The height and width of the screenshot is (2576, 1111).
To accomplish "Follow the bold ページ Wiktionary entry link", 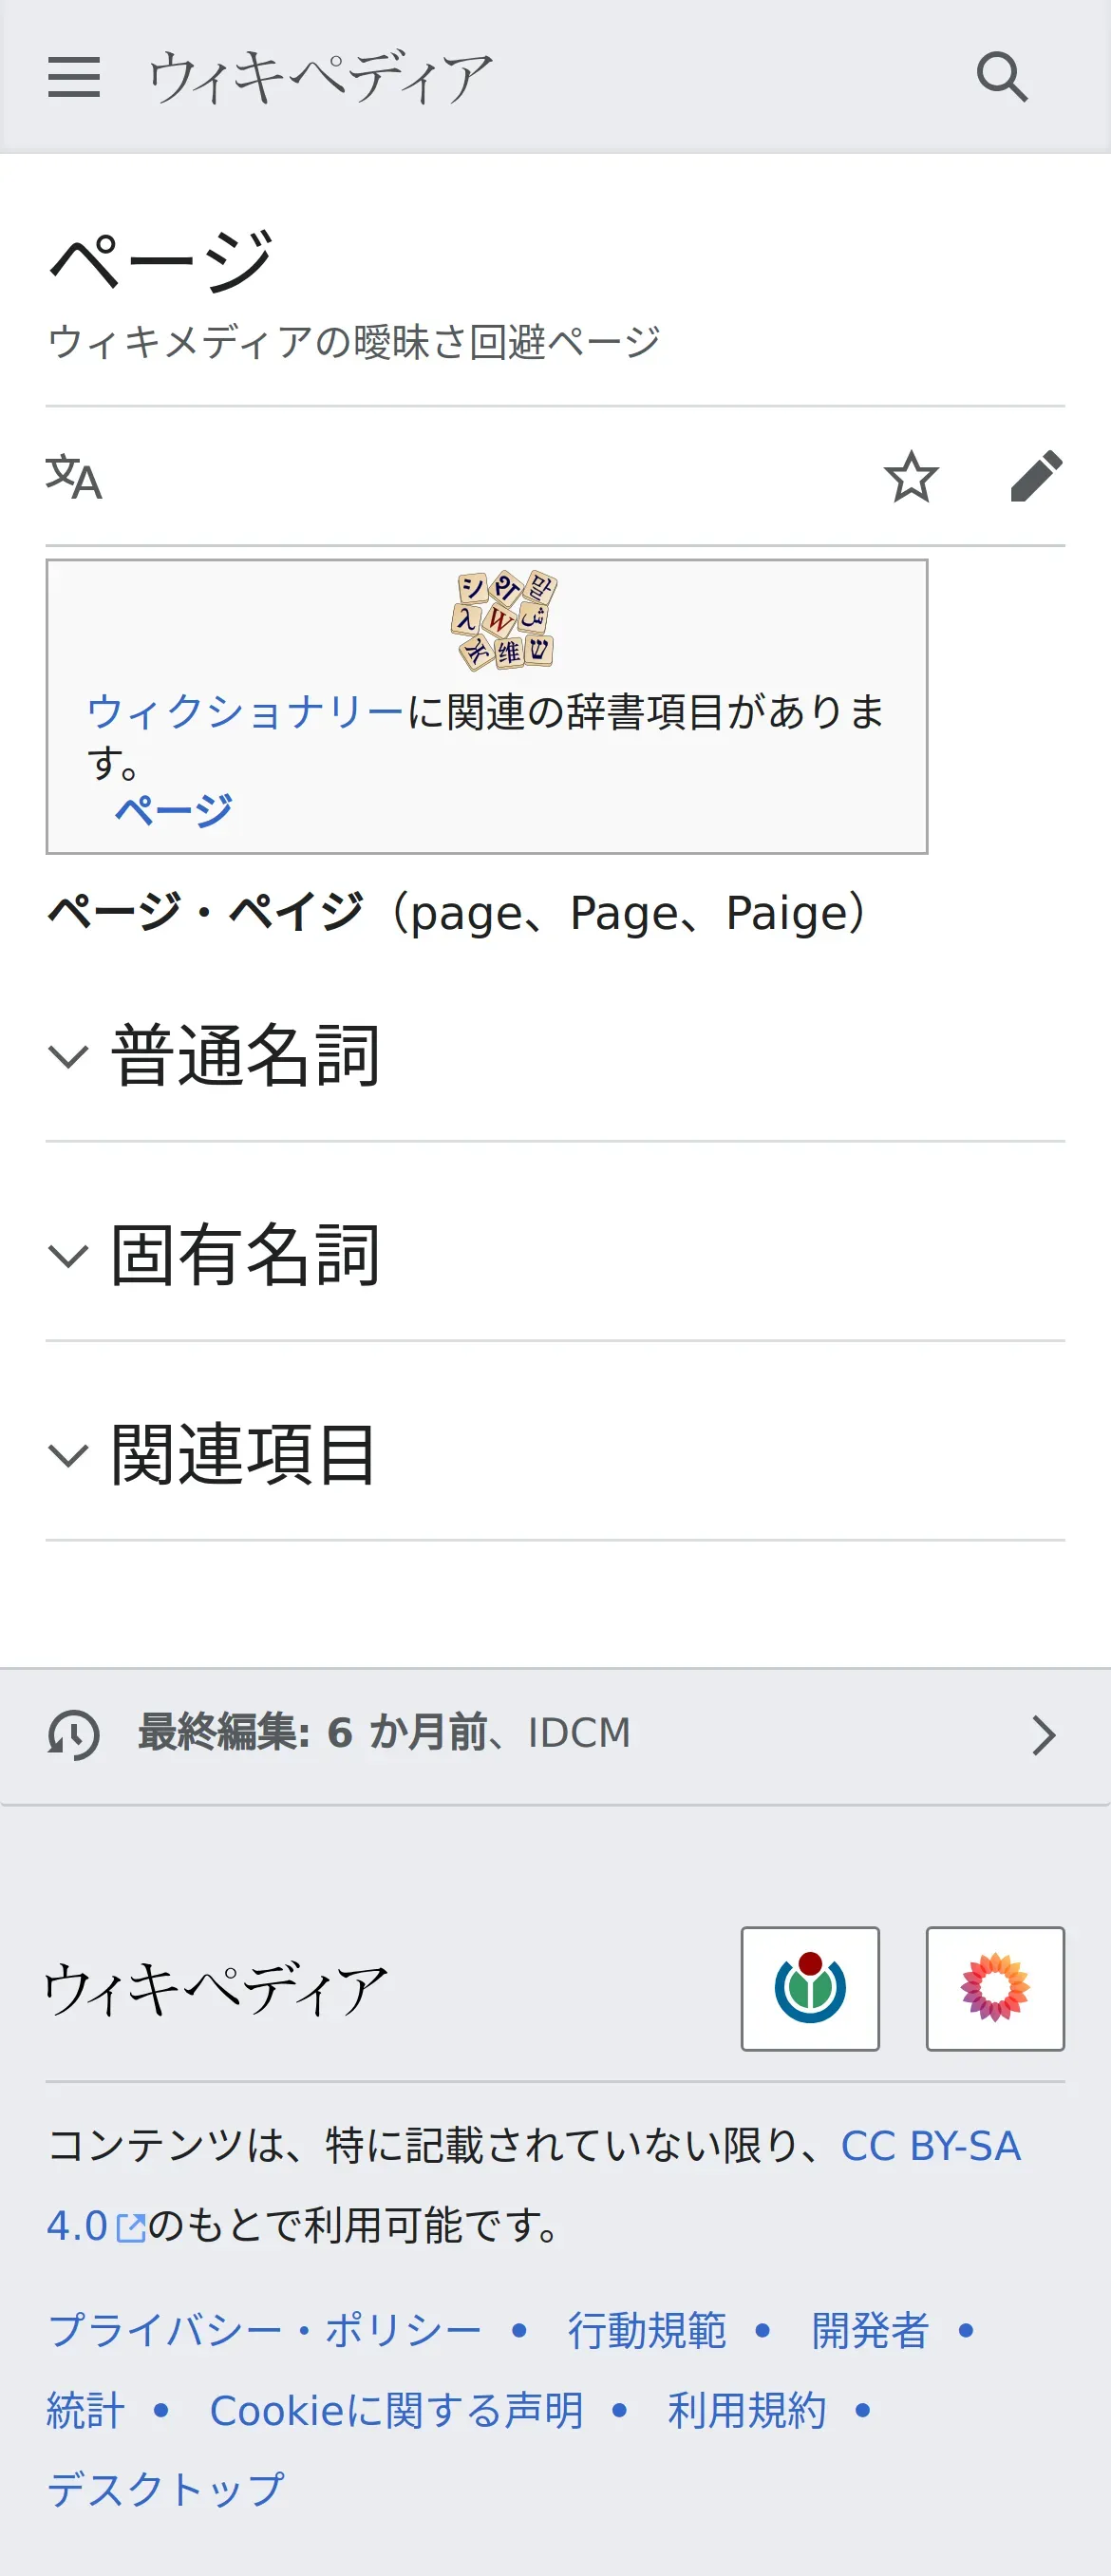I will coord(174,809).
